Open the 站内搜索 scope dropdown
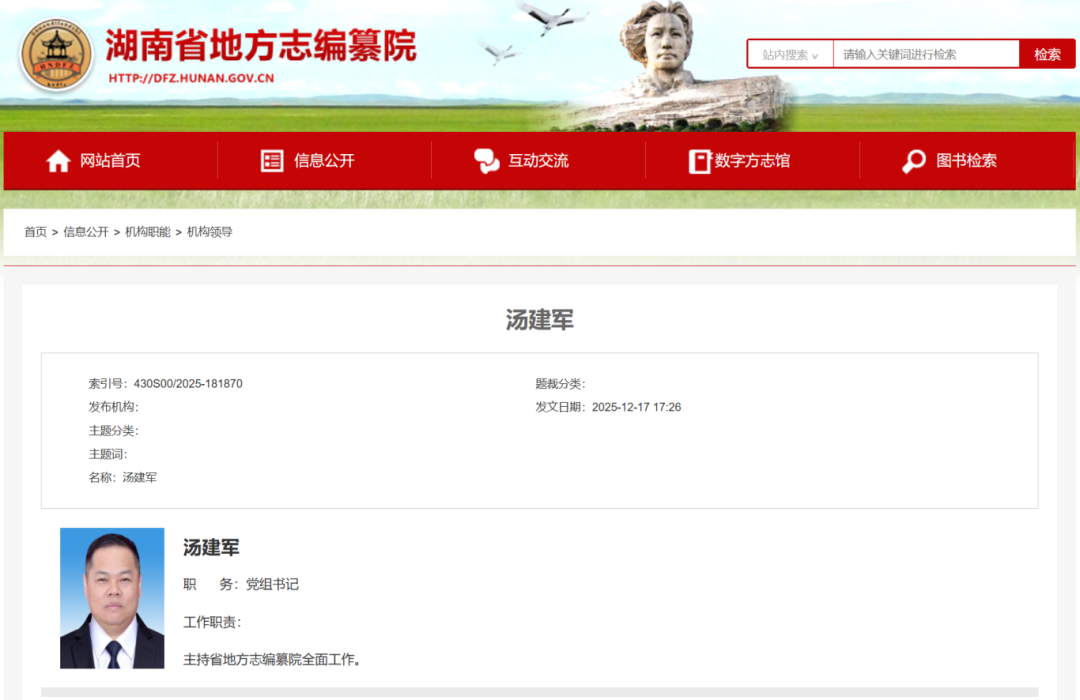 tap(790, 55)
